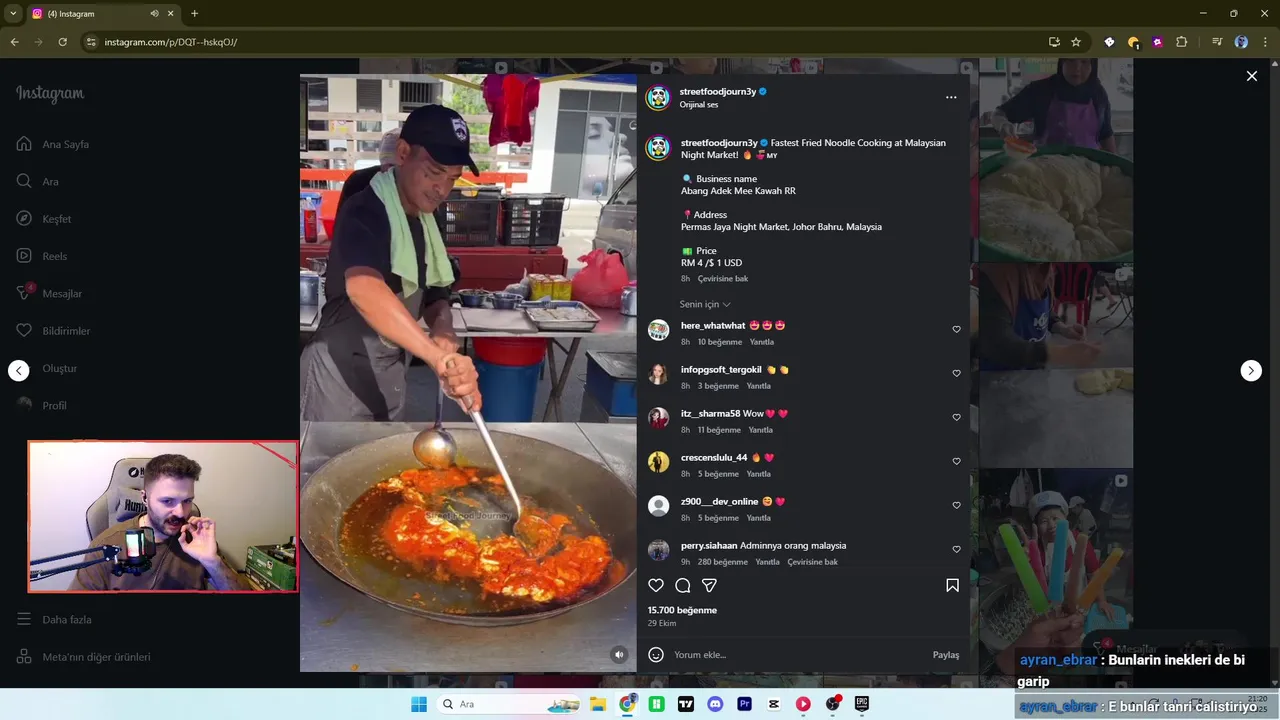
Task: Click the comment bubble icon under post
Action: pos(683,586)
